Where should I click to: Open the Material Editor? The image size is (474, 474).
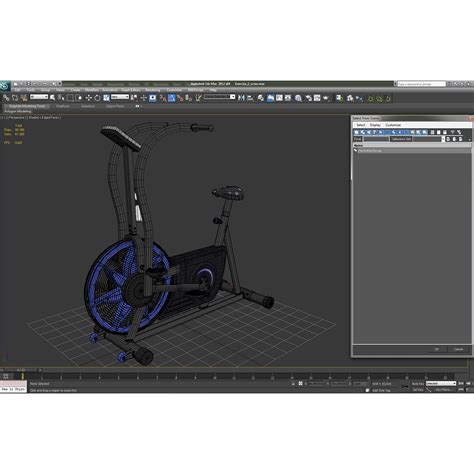(x=298, y=98)
